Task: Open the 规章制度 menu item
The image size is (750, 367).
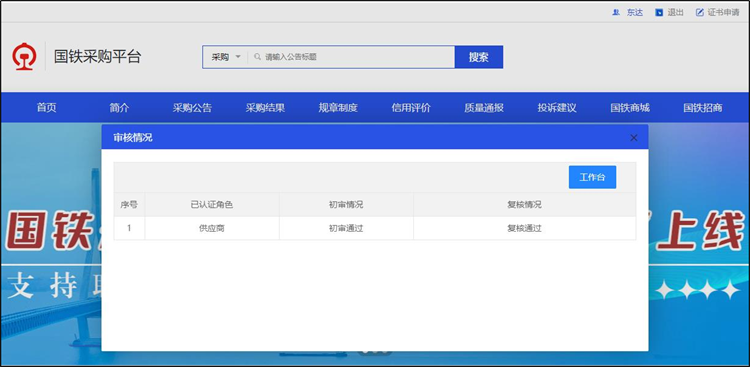Action: [x=338, y=108]
